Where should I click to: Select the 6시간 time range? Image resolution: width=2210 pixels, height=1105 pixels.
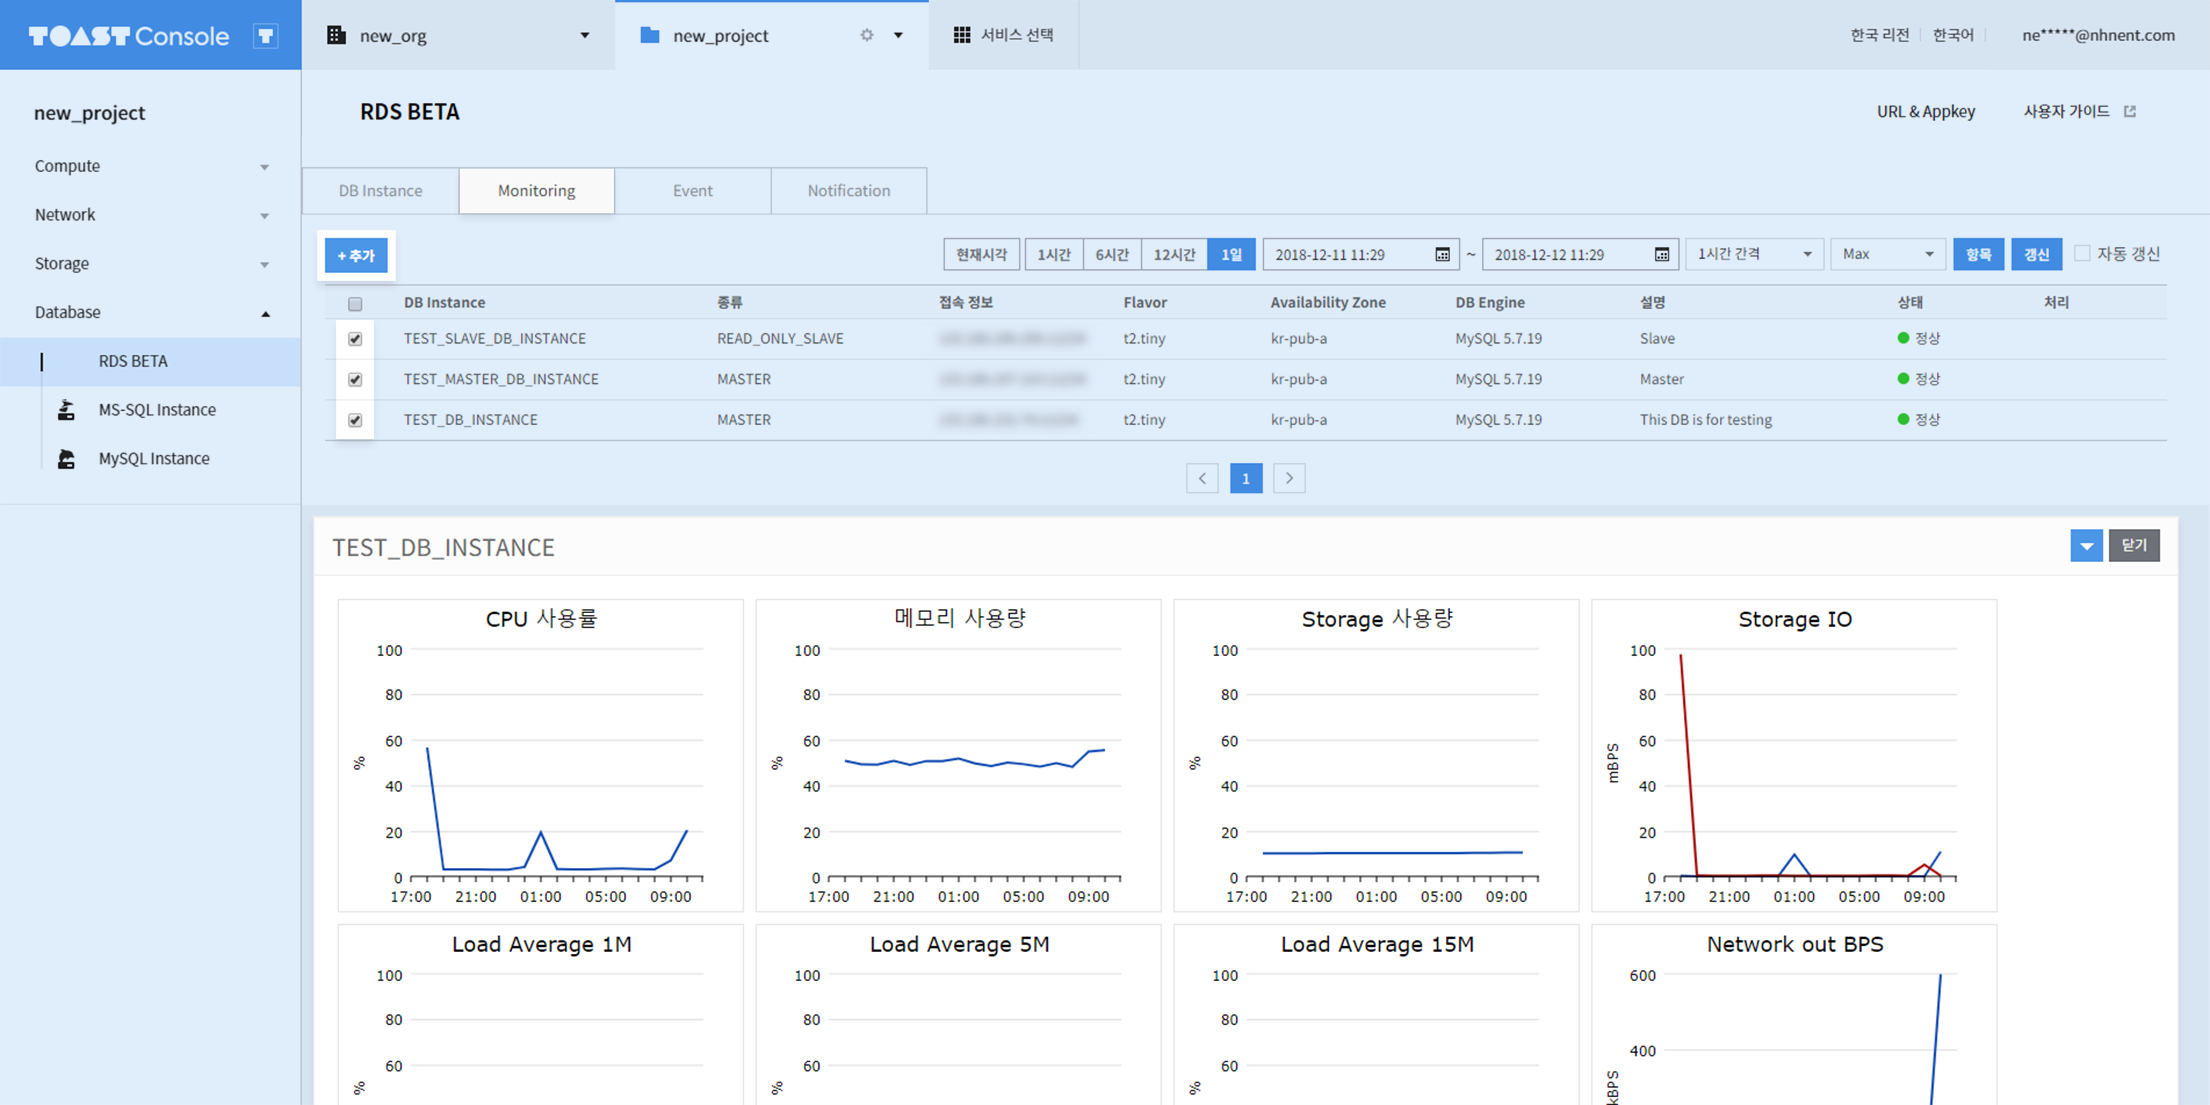tap(1112, 255)
